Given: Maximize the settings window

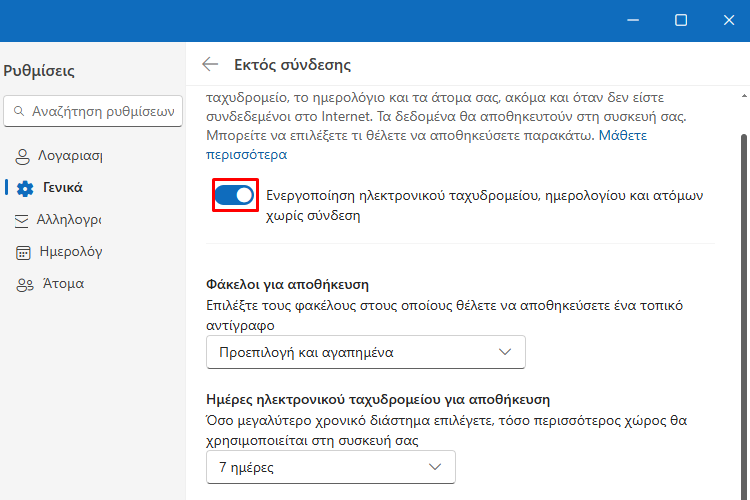Looking at the screenshot, I should point(681,20).
